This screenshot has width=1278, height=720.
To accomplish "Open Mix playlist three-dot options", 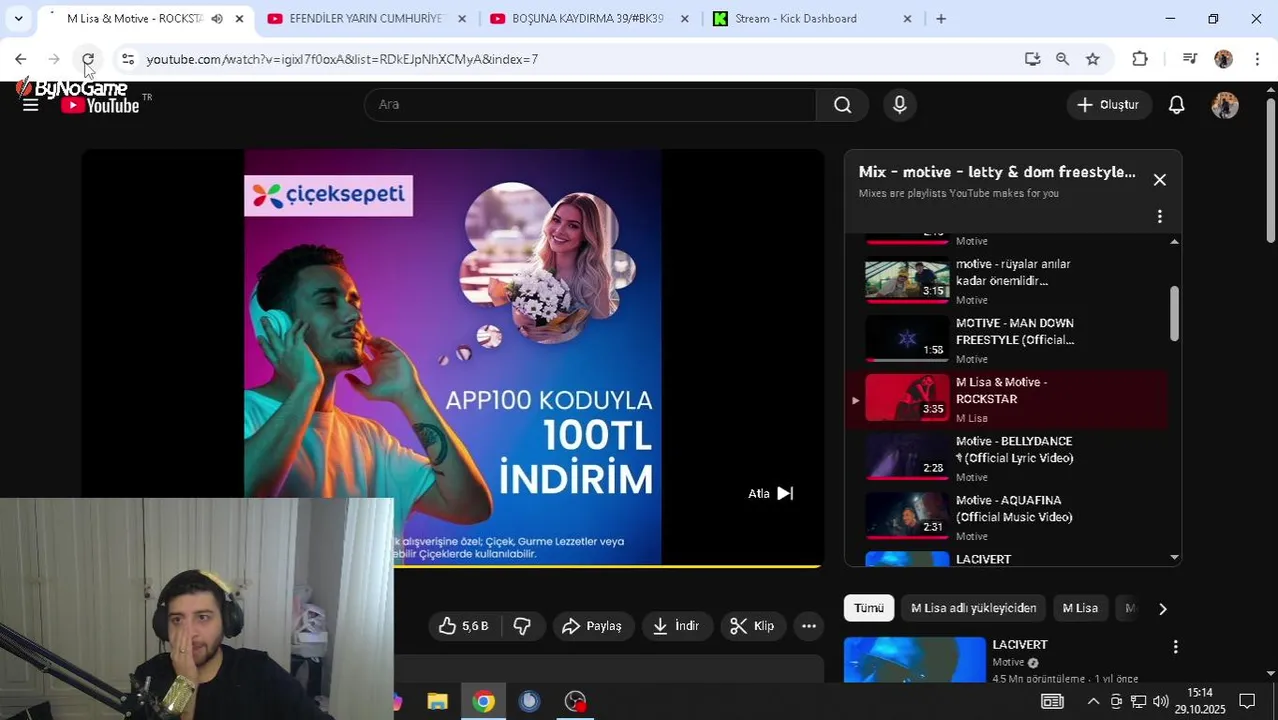I will (x=1160, y=216).
